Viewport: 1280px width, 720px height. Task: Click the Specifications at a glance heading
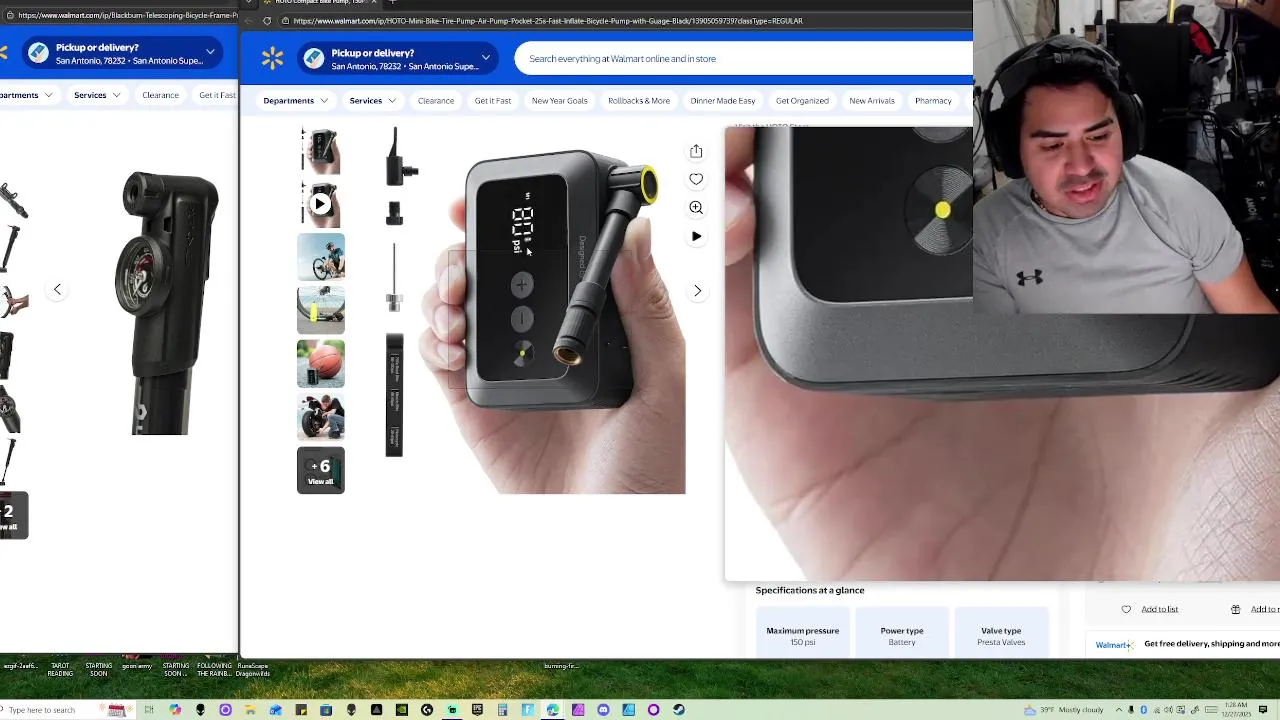pos(810,590)
